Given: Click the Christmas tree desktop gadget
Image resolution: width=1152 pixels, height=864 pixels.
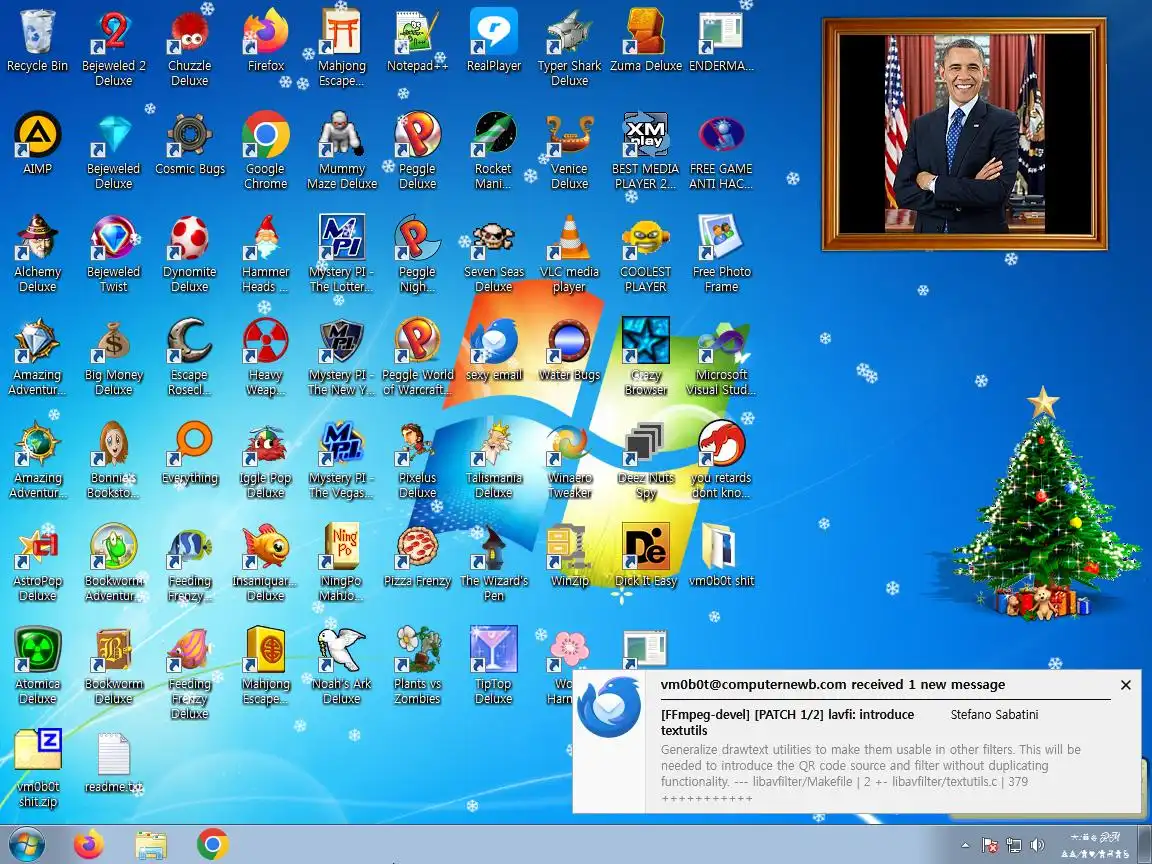Looking at the screenshot, I should coord(1045,503).
